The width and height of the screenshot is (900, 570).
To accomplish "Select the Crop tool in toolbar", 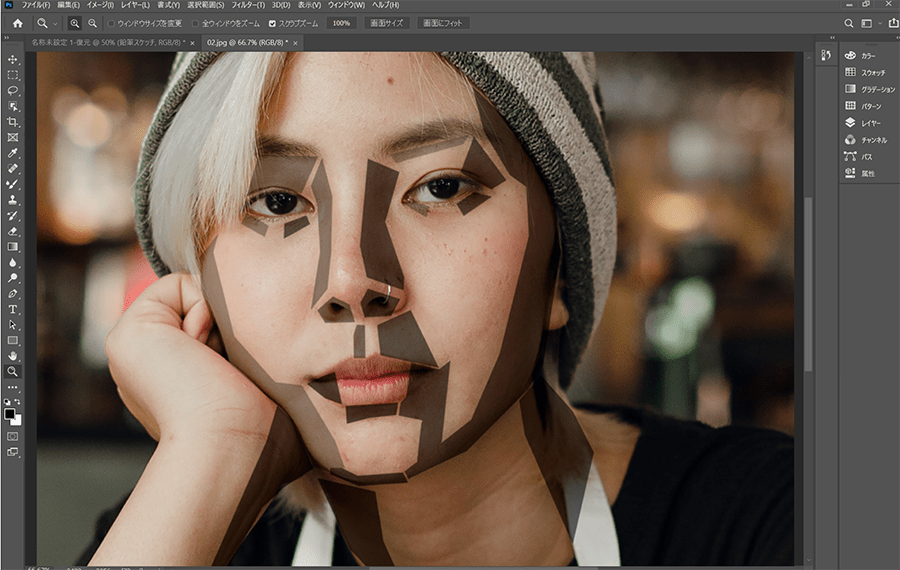I will (x=13, y=122).
